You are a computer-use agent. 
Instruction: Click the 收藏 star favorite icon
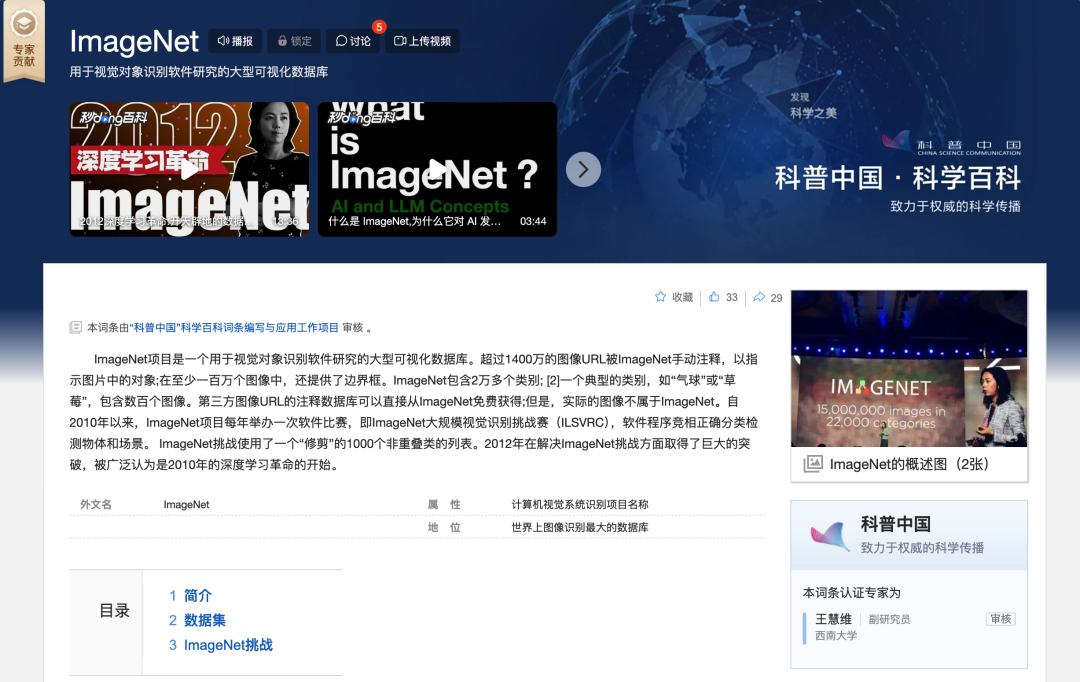point(661,297)
